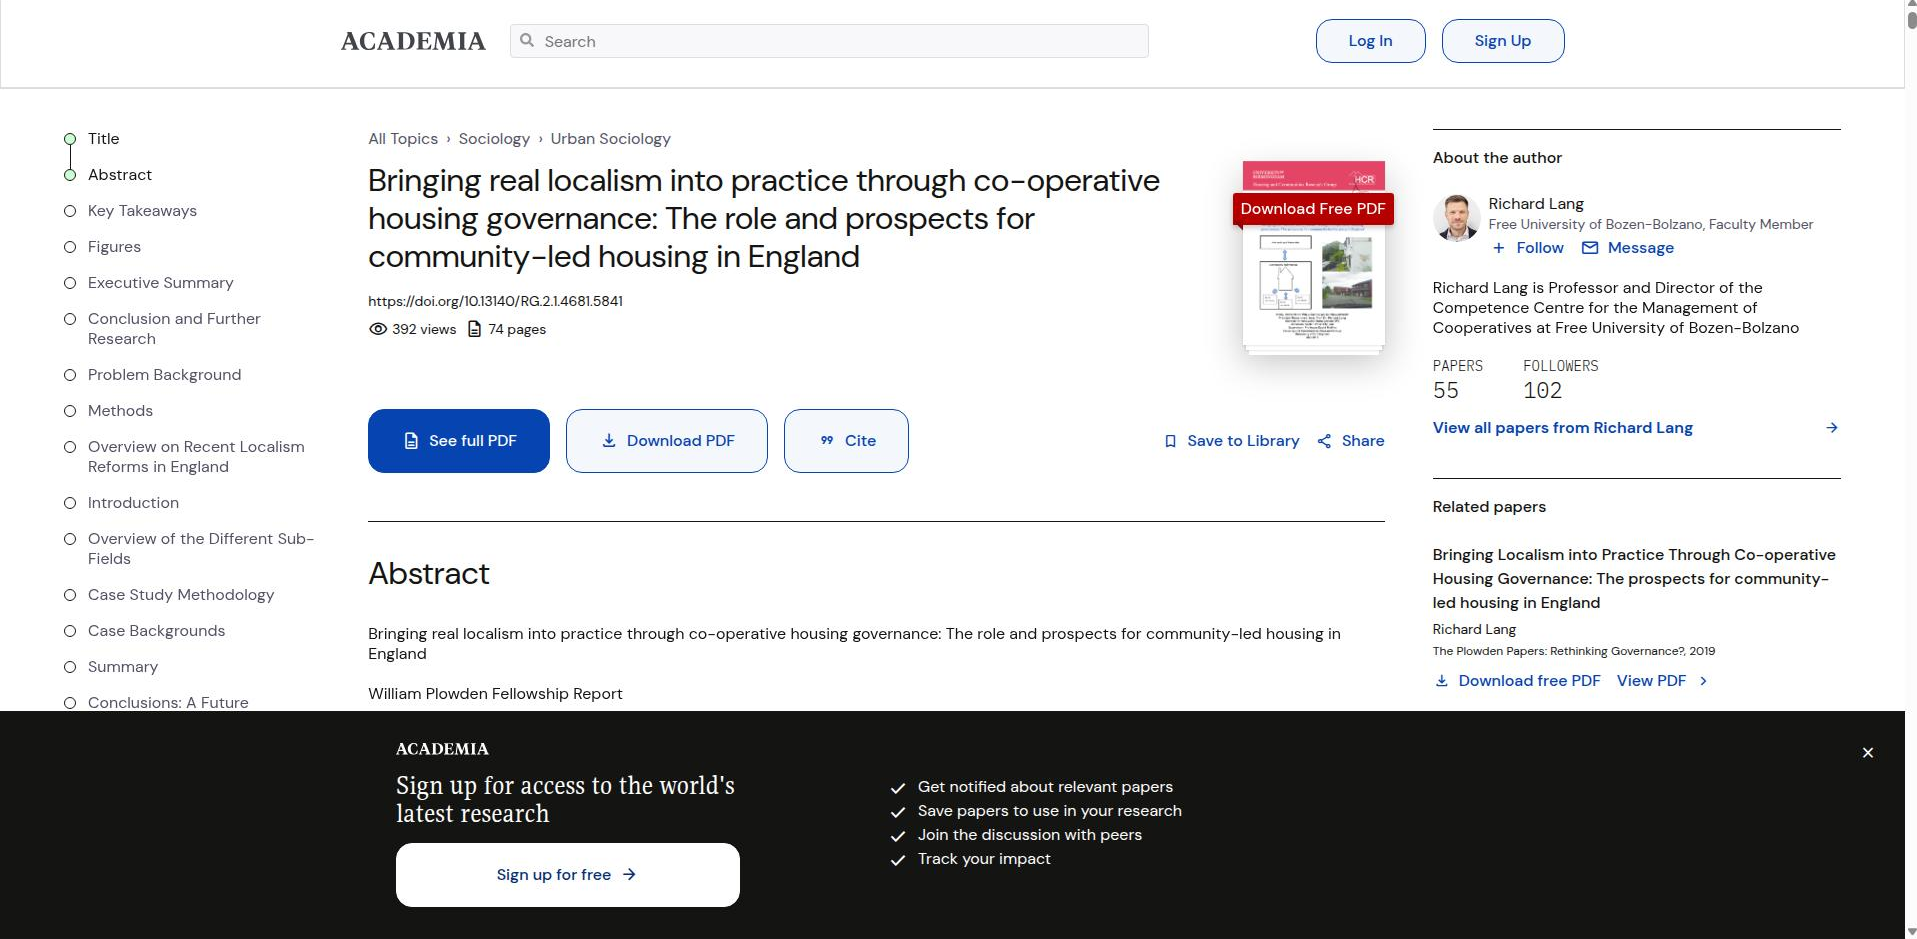Image resolution: width=1917 pixels, height=939 pixels.
Task: Close the sign-up banner
Action: [x=1867, y=752]
